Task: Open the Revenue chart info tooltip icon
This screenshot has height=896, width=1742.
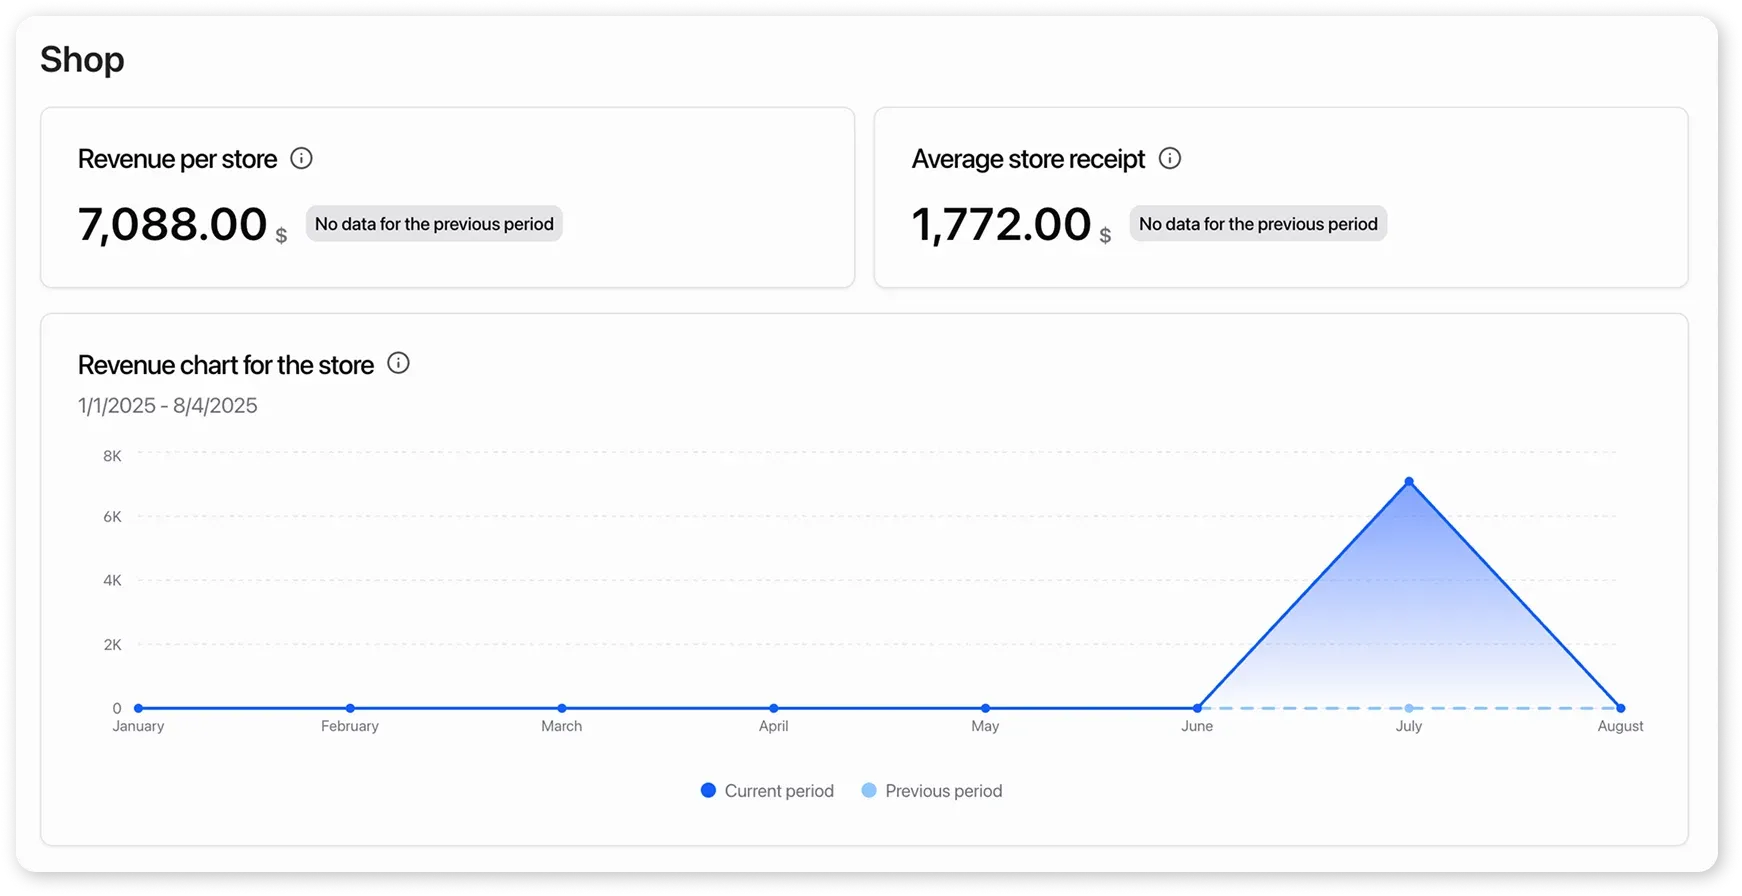Action: (398, 363)
